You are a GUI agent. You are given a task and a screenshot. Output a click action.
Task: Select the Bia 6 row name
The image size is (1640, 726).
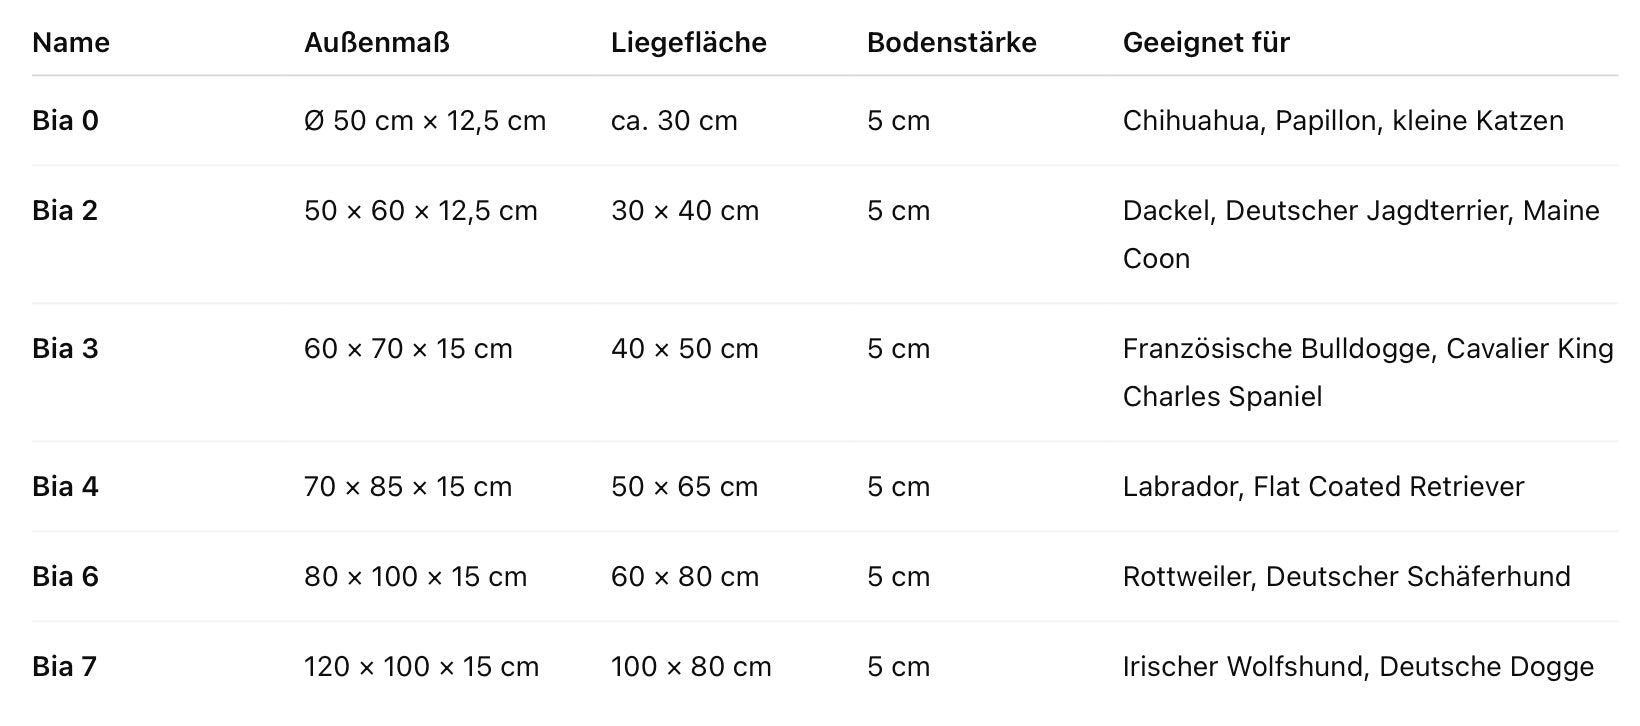pyautogui.click(x=65, y=577)
